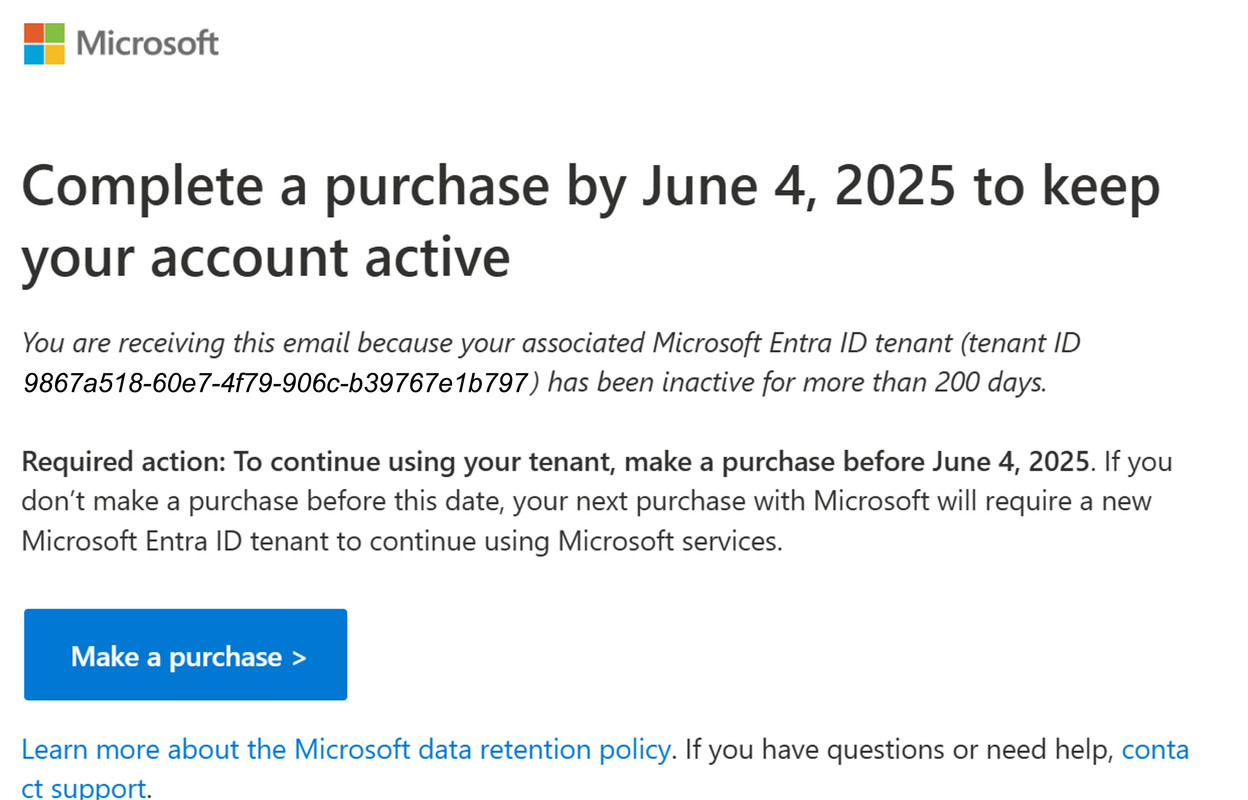Click the Microsoft four-square logo icon

pyautogui.click(x=44, y=43)
